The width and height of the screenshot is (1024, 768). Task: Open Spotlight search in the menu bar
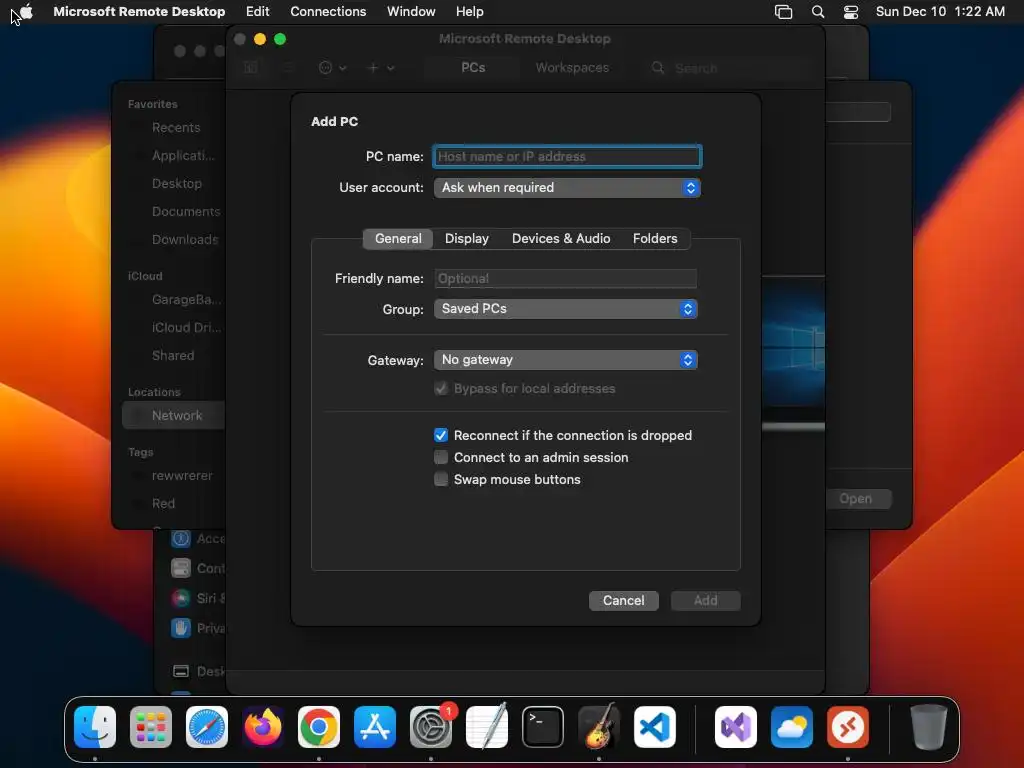pos(818,12)
